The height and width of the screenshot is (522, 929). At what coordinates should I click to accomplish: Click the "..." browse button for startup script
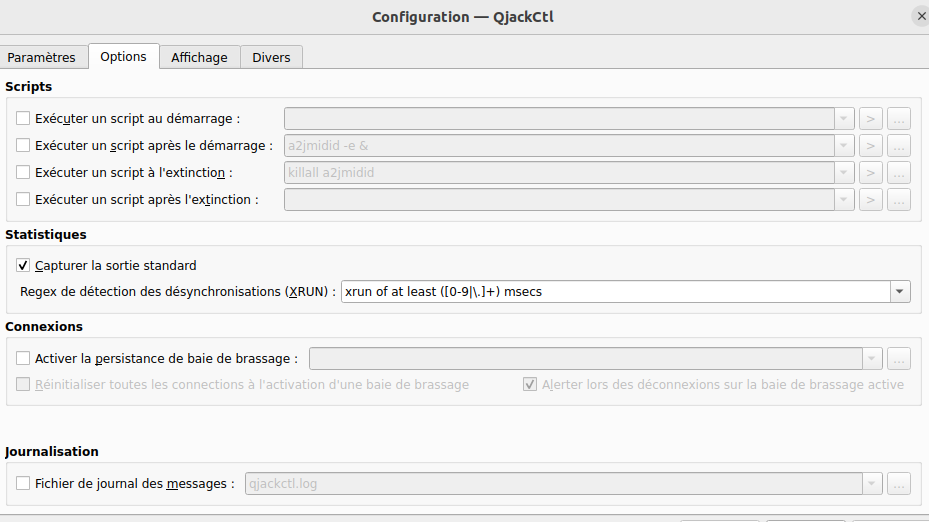pyautogui.click(x=899, y=119)
